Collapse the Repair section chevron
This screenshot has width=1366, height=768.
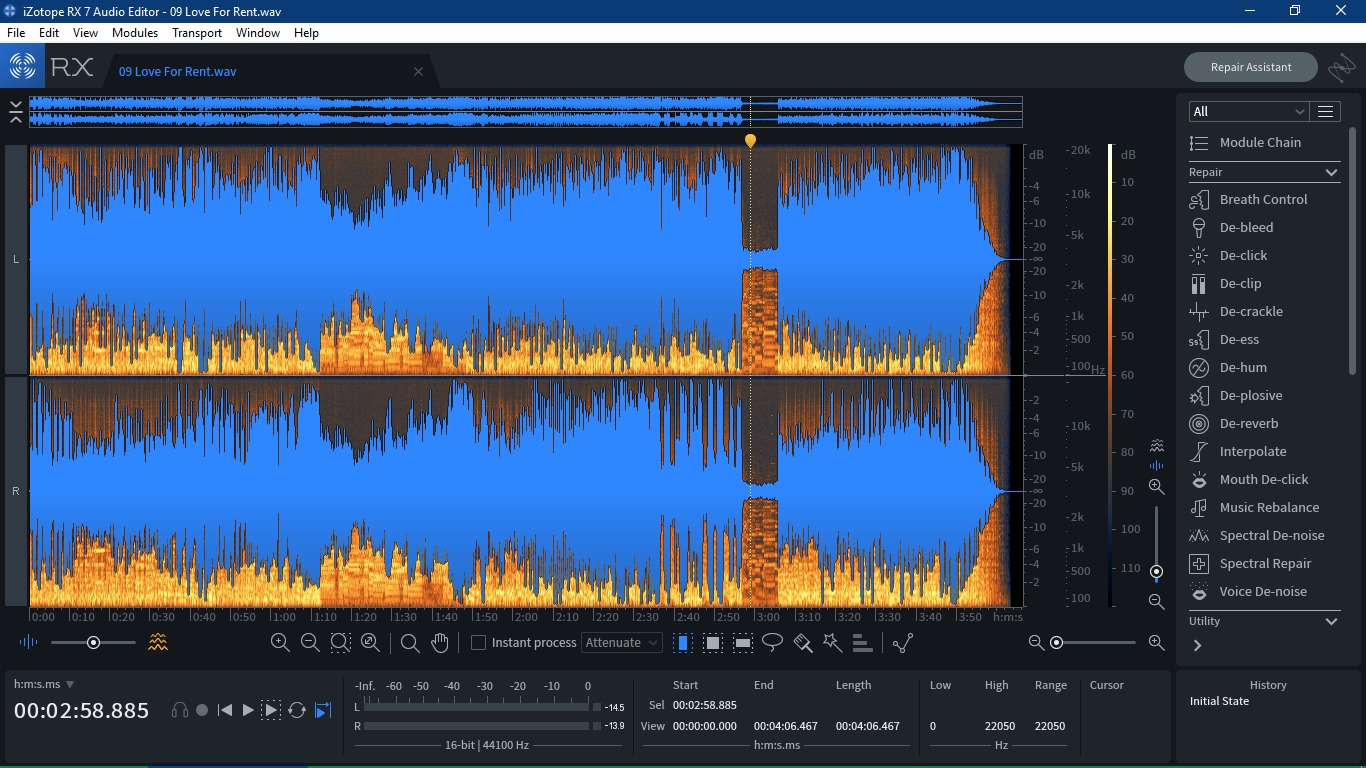coord(1331,173)
